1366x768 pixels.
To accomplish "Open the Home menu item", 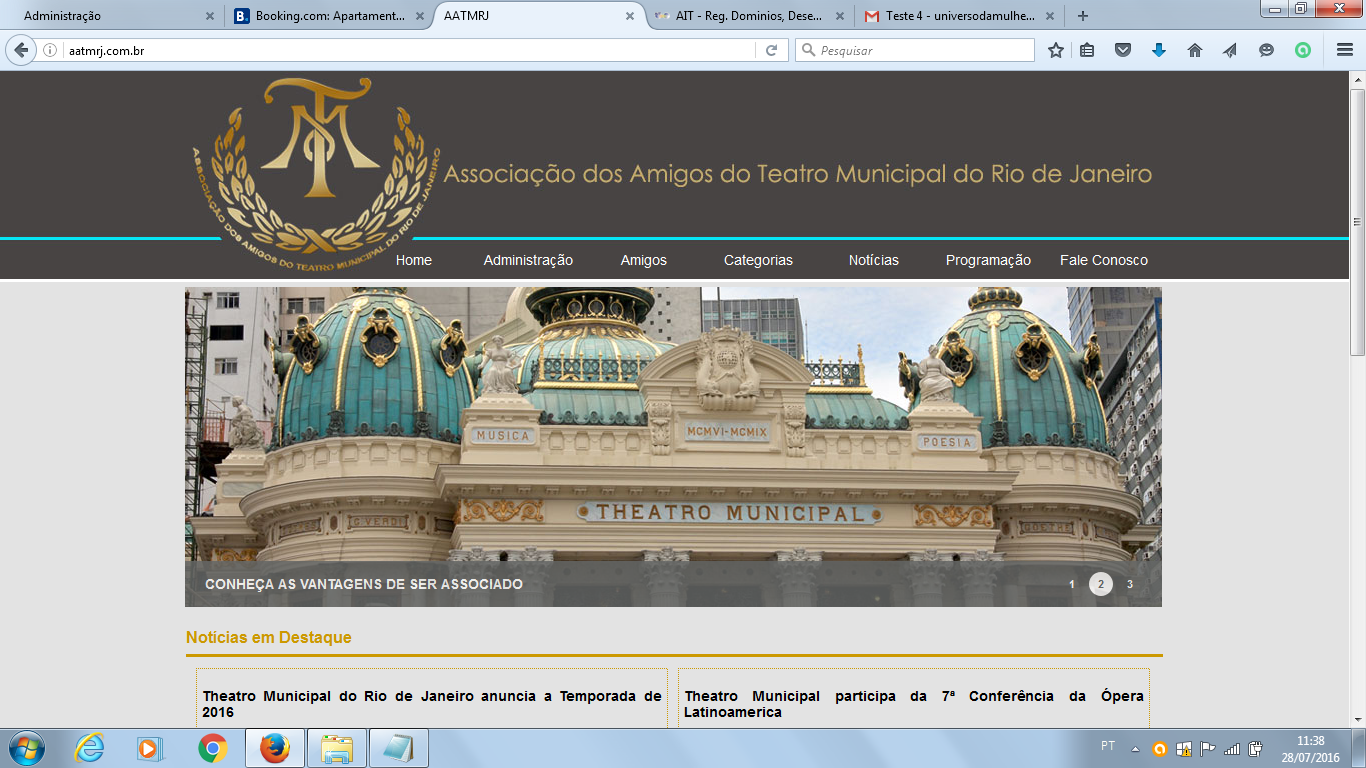I will [414, 260].
